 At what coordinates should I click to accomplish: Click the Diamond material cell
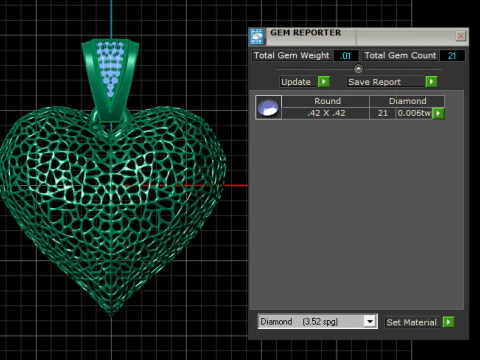click(x=407, y=101)
